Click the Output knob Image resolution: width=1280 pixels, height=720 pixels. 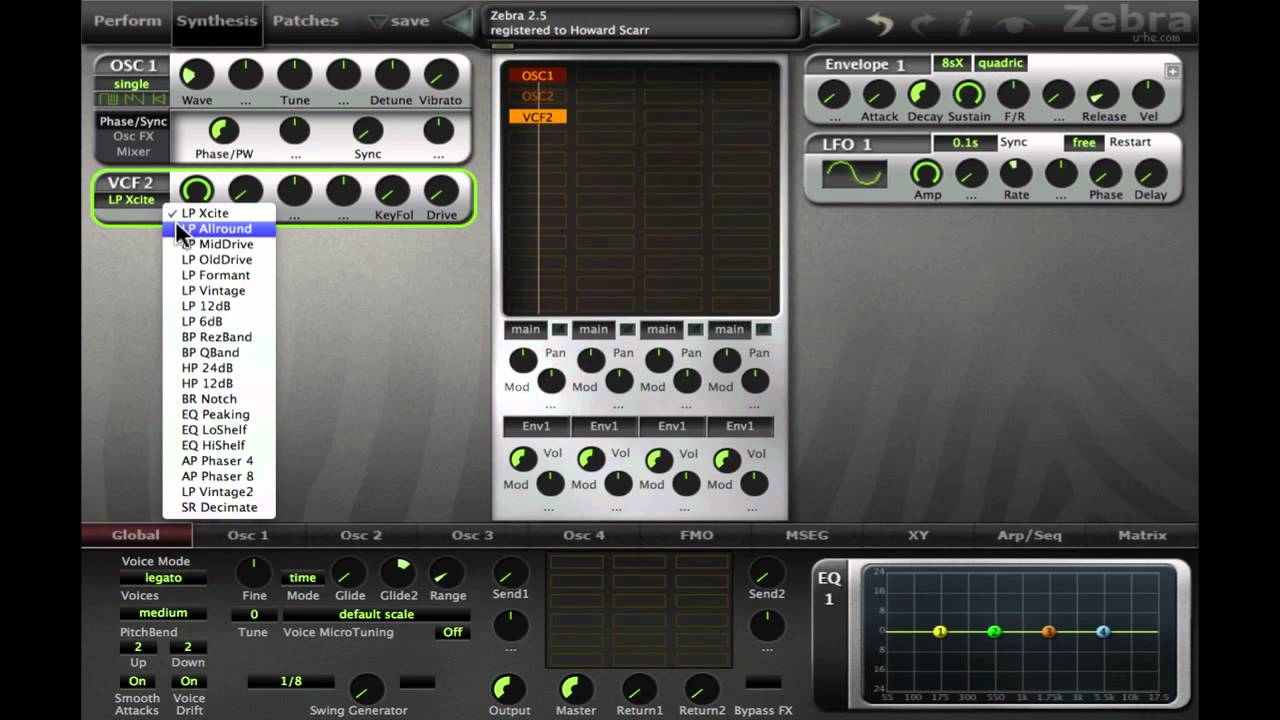508,688
